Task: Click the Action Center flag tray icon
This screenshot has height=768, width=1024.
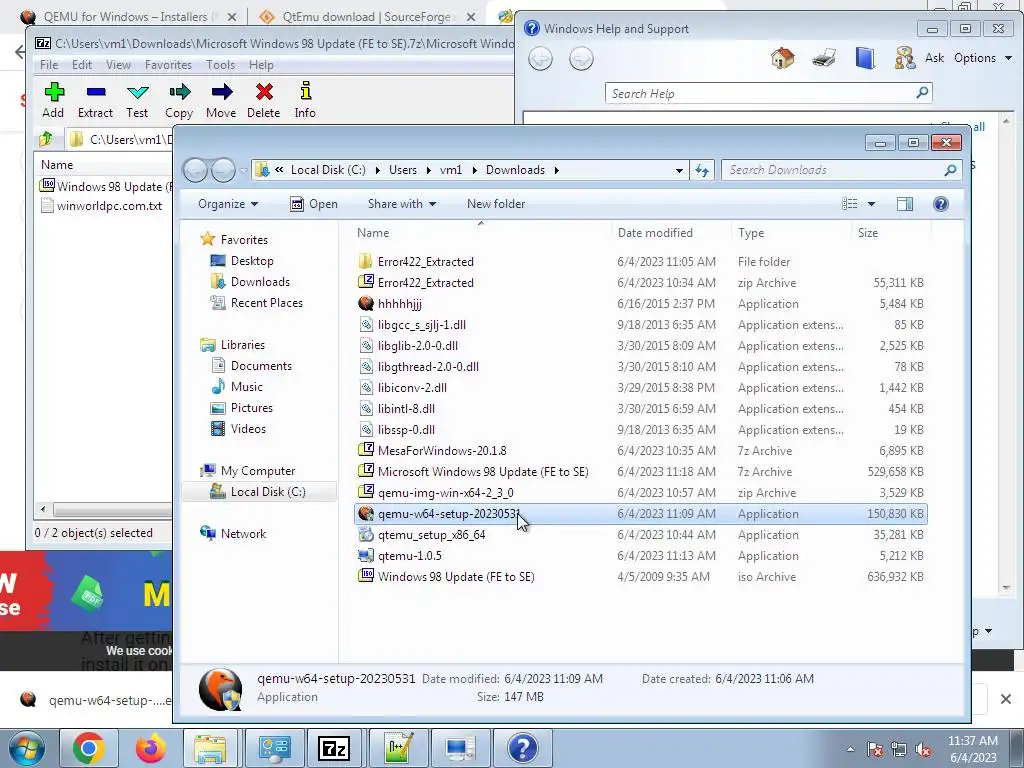Action: pos(875,750)
